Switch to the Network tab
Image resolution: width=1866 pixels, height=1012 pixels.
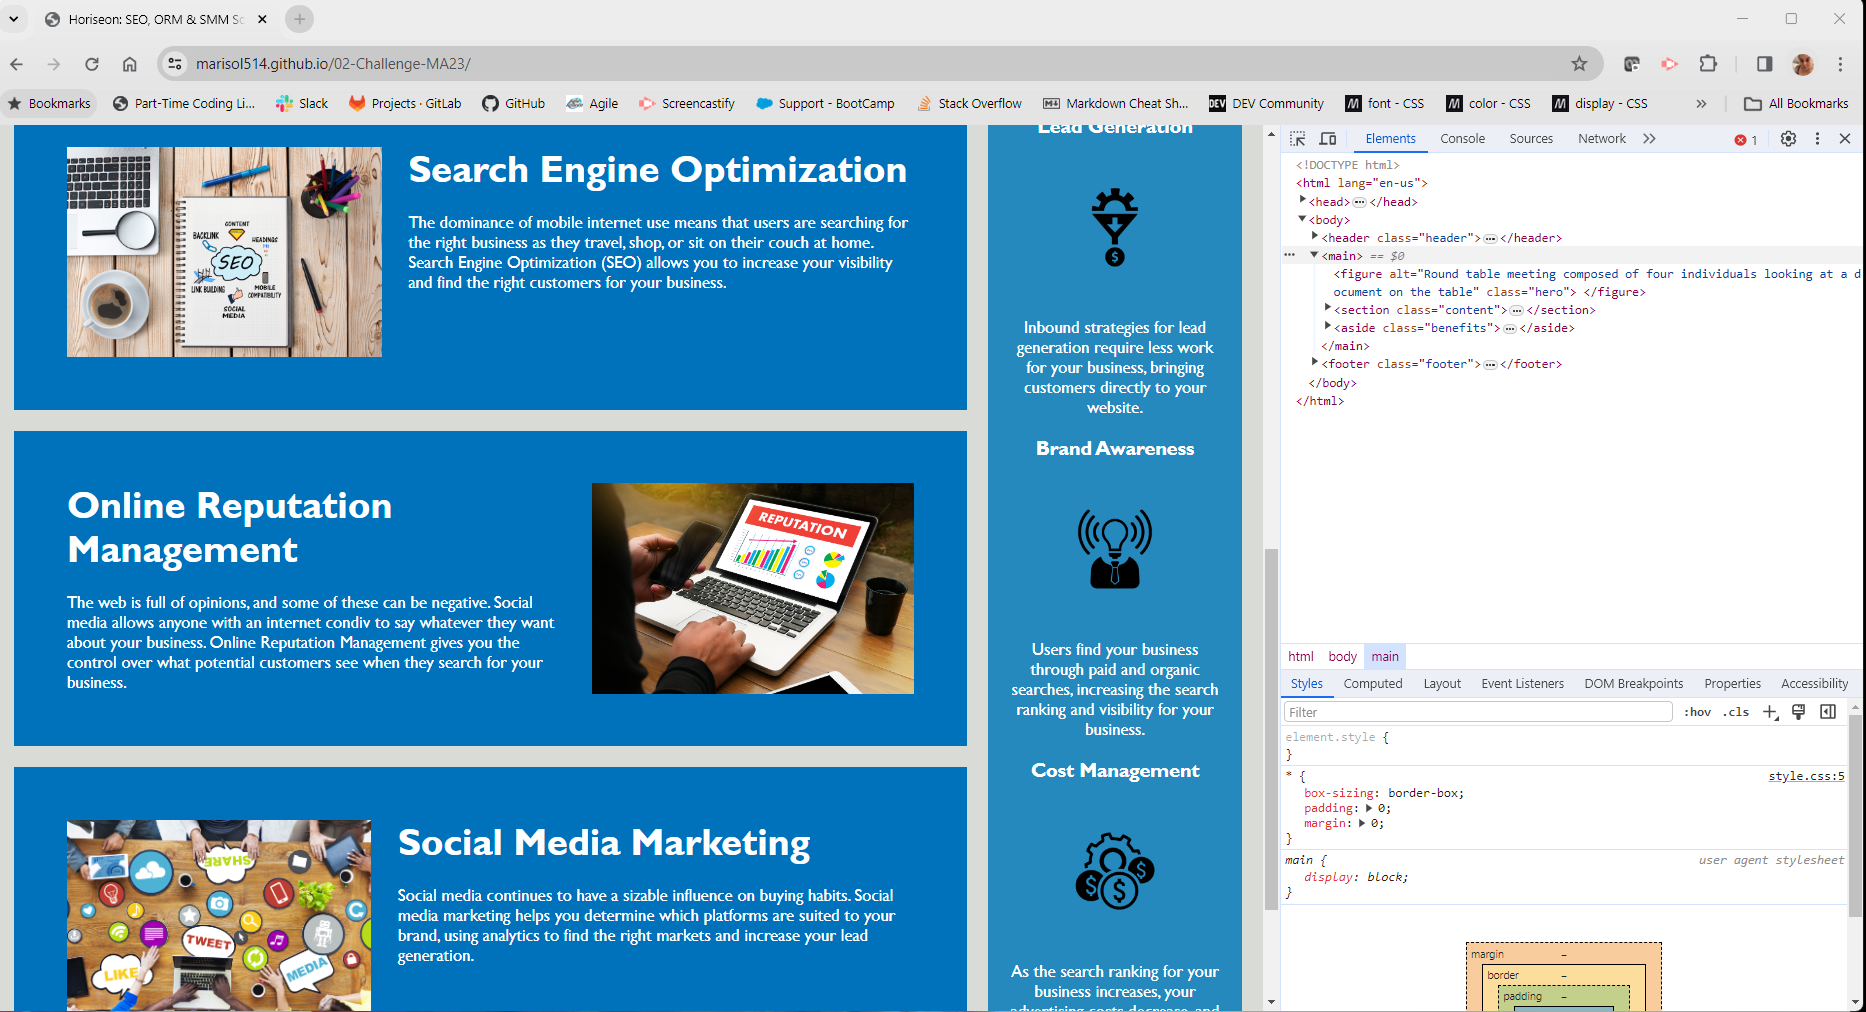tap(1601, 139)
